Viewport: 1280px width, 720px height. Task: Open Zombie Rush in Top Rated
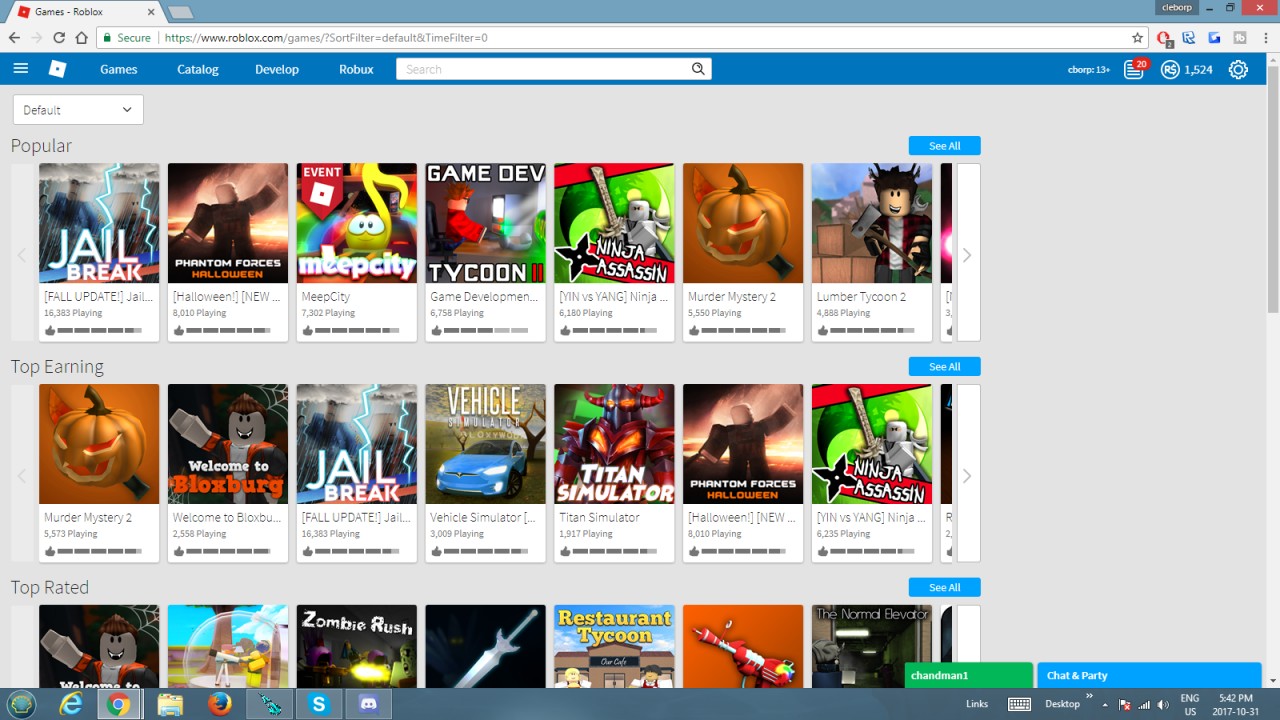(357, 646)
